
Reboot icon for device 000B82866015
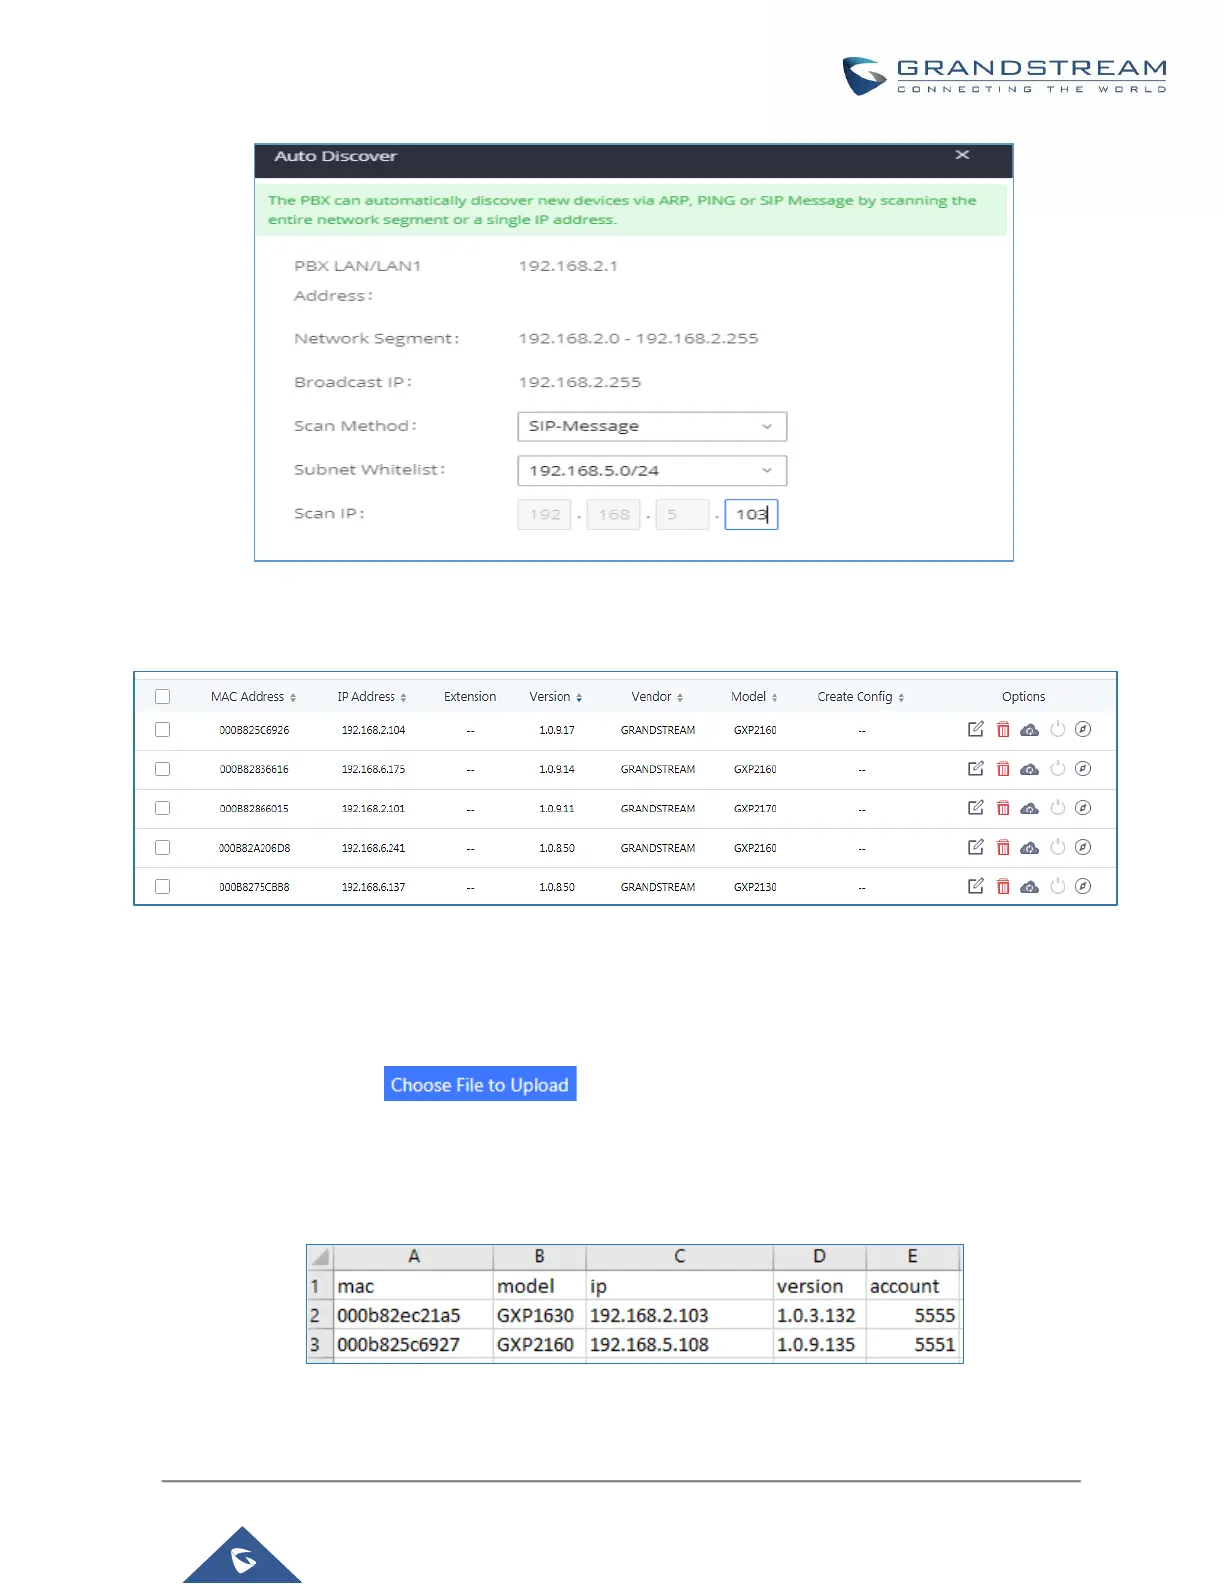click(1057, 807)
